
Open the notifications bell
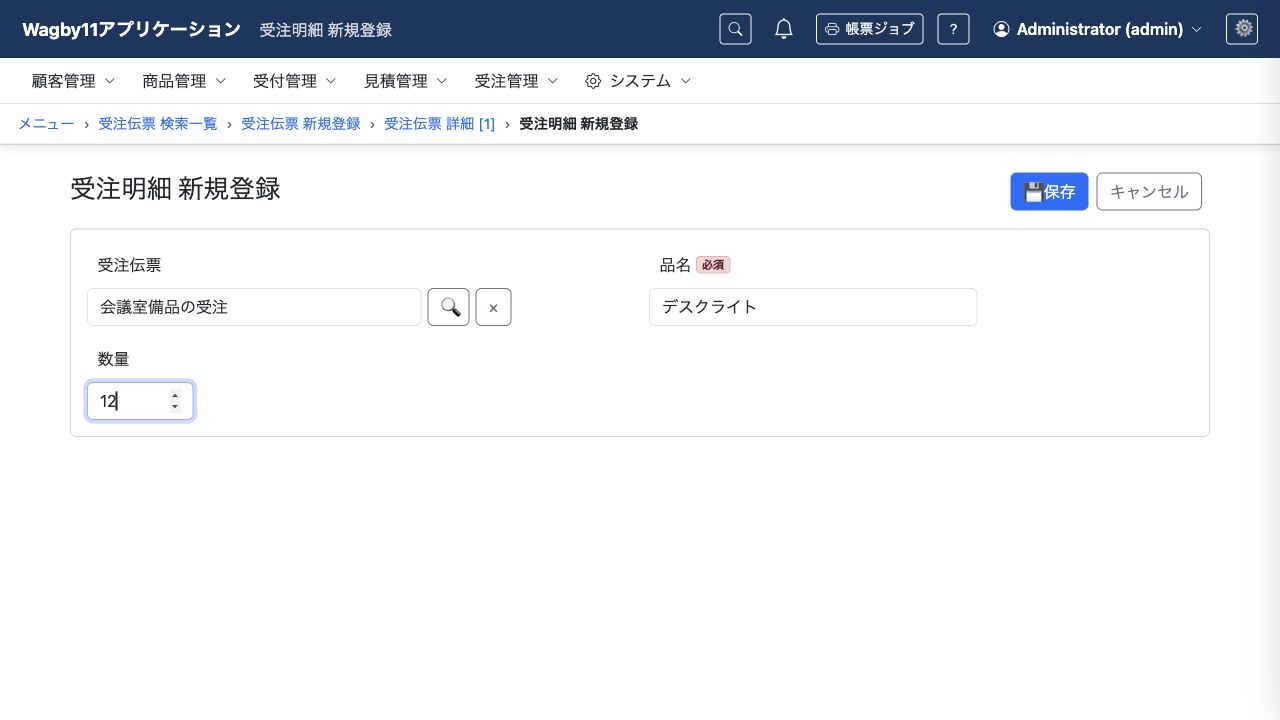coord(784,29)
